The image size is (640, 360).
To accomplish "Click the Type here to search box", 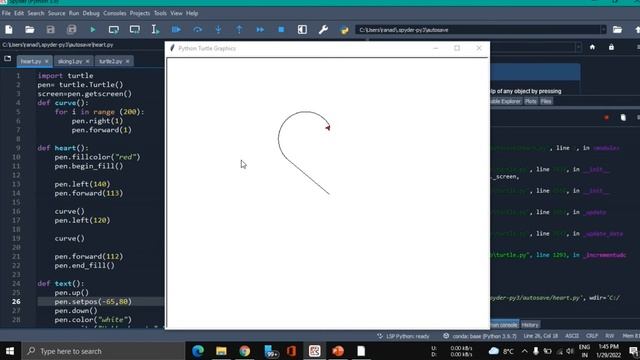I will click(103, 351).
